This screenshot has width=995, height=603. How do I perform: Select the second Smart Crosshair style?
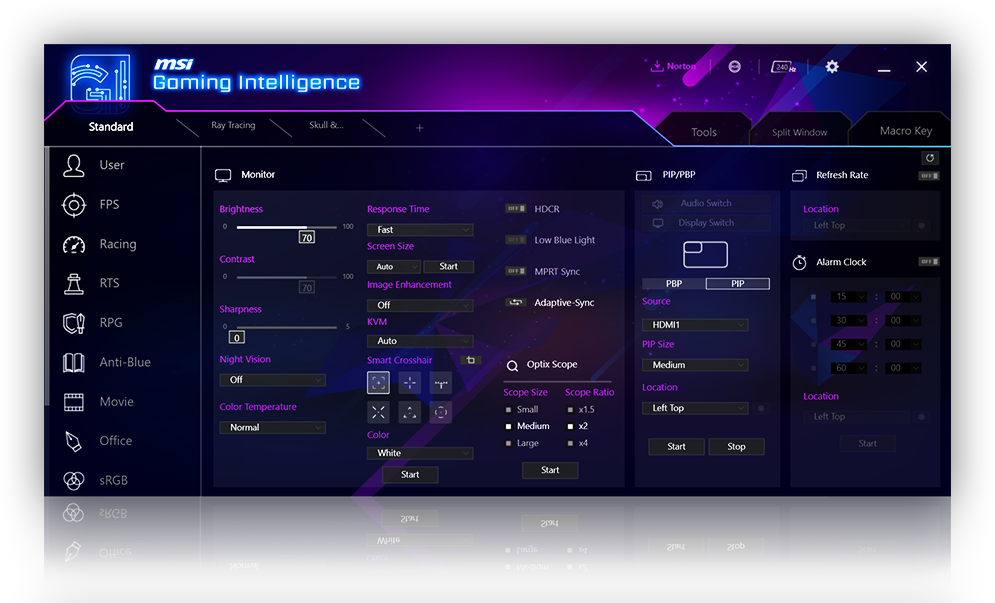pos(410,383)
